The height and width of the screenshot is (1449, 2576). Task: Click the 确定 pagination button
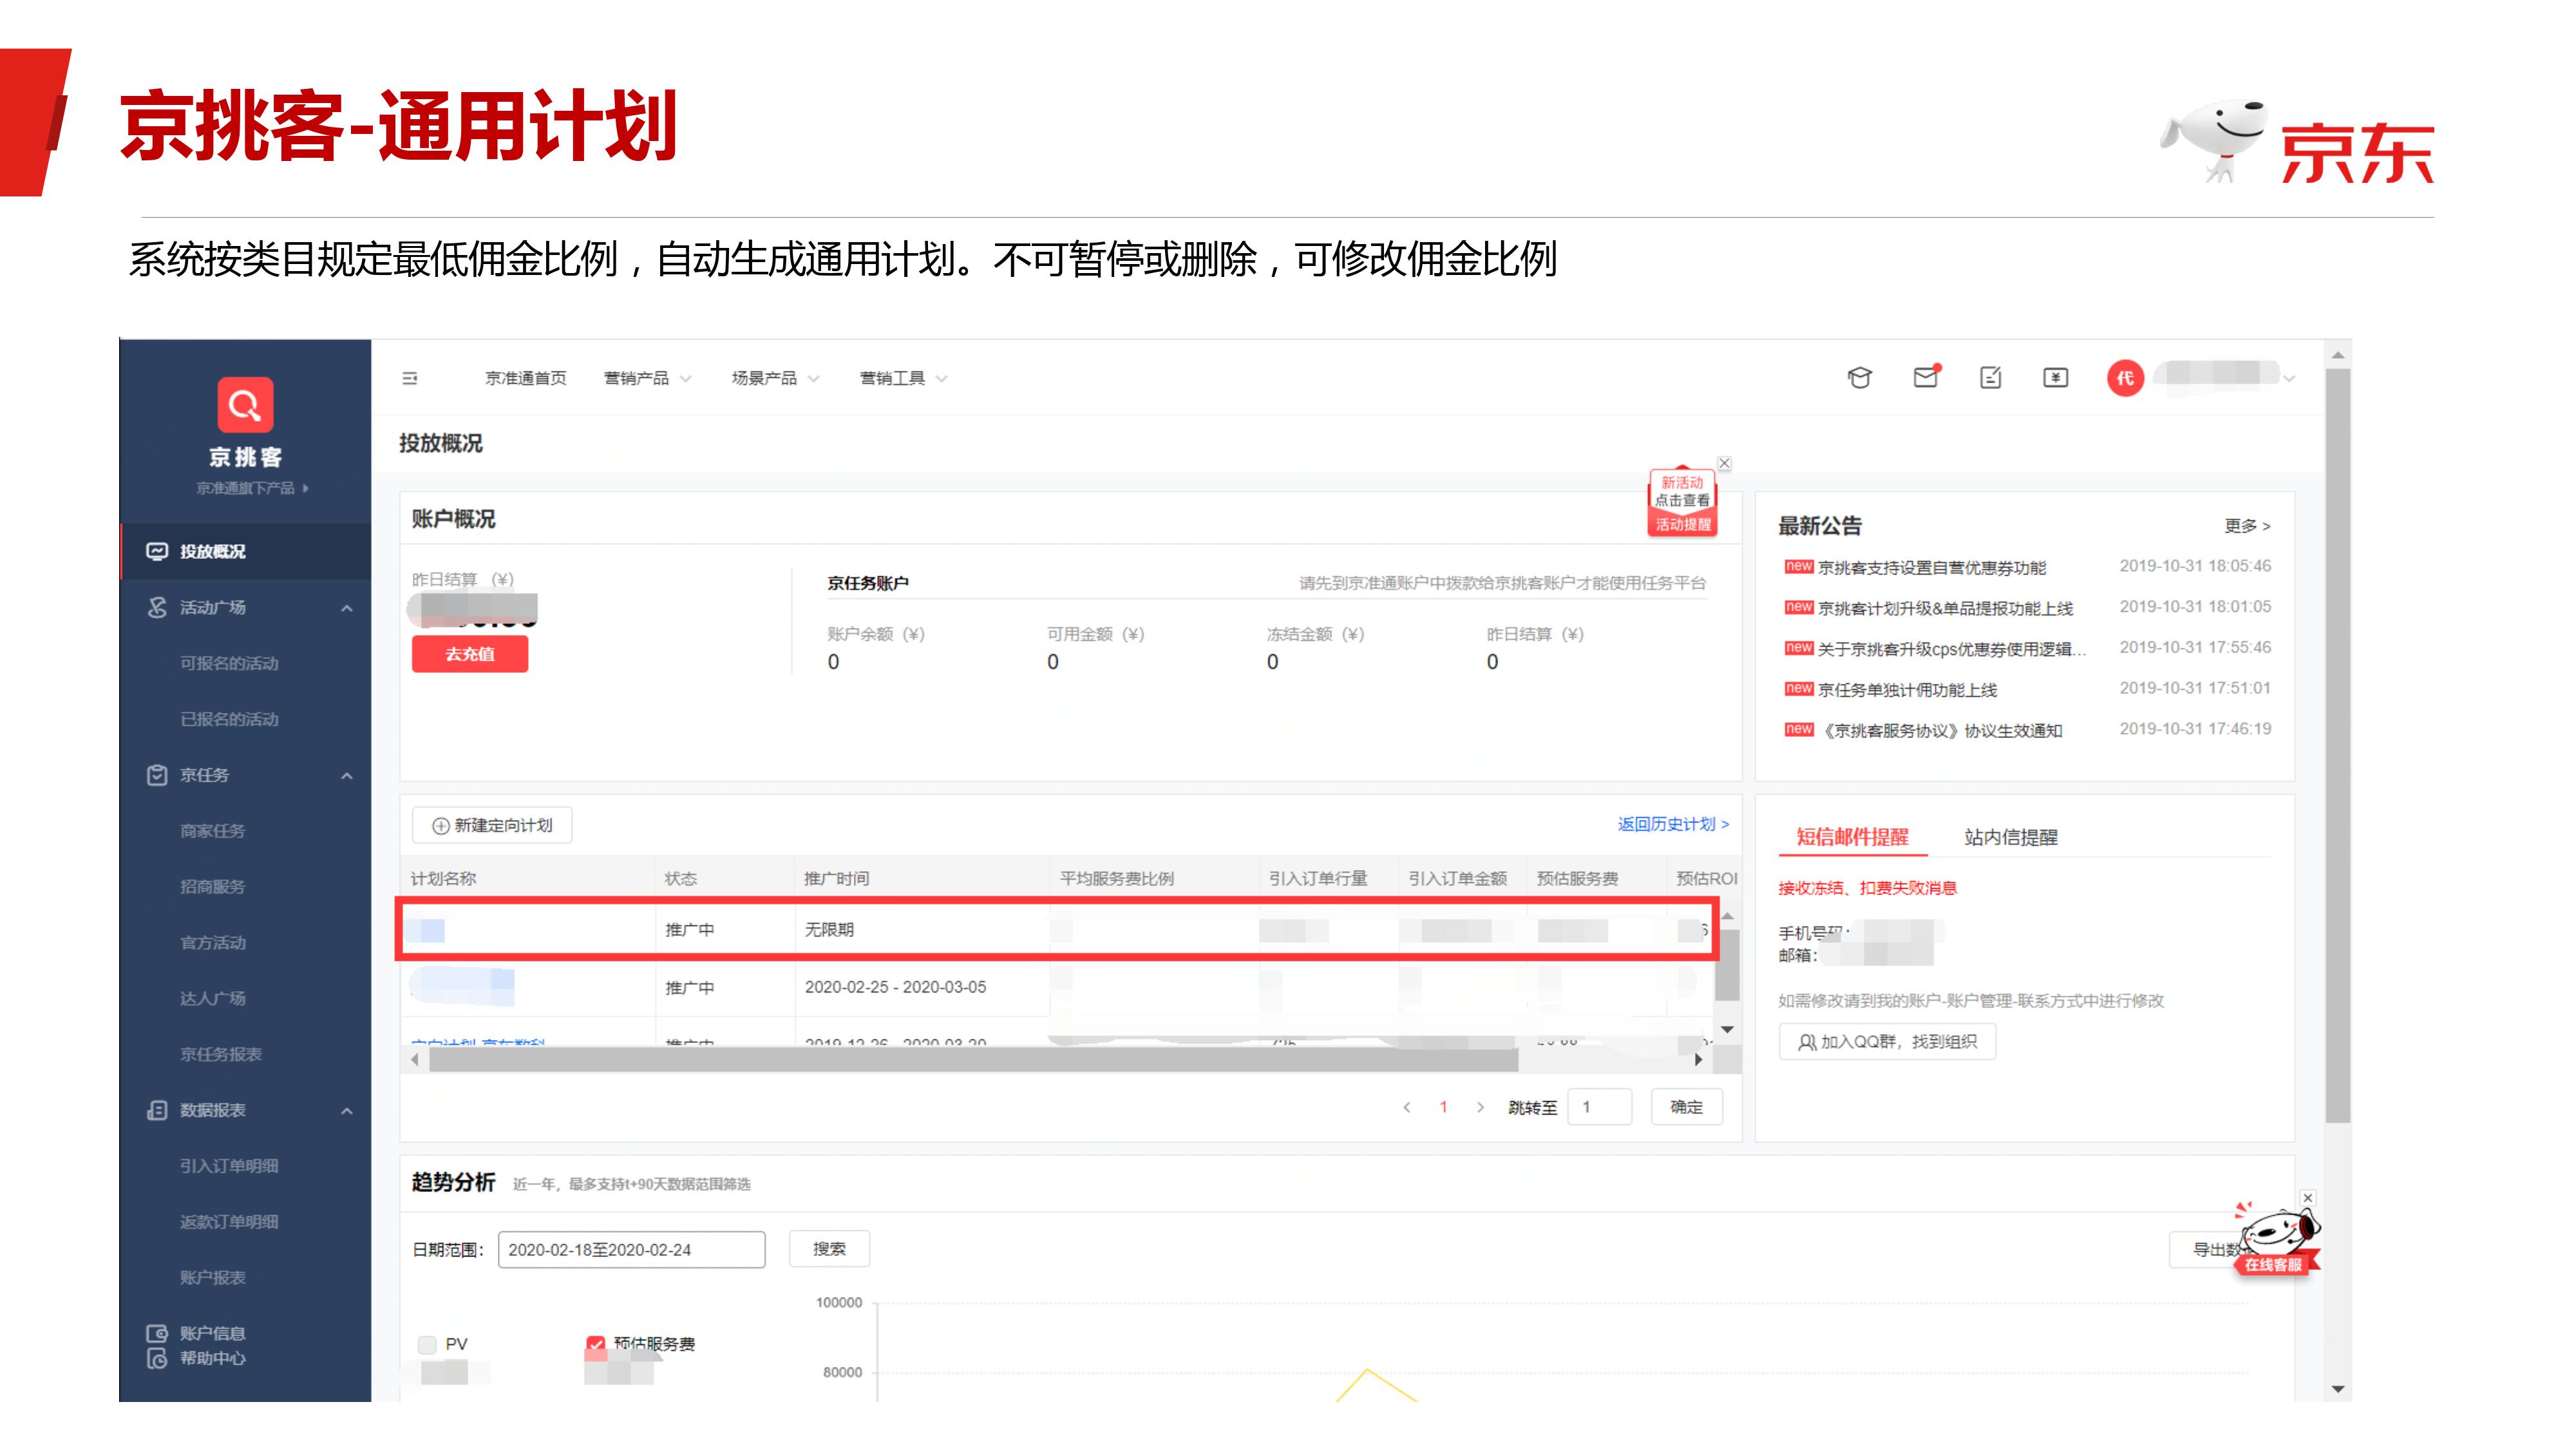[x=1686, y=1107]
